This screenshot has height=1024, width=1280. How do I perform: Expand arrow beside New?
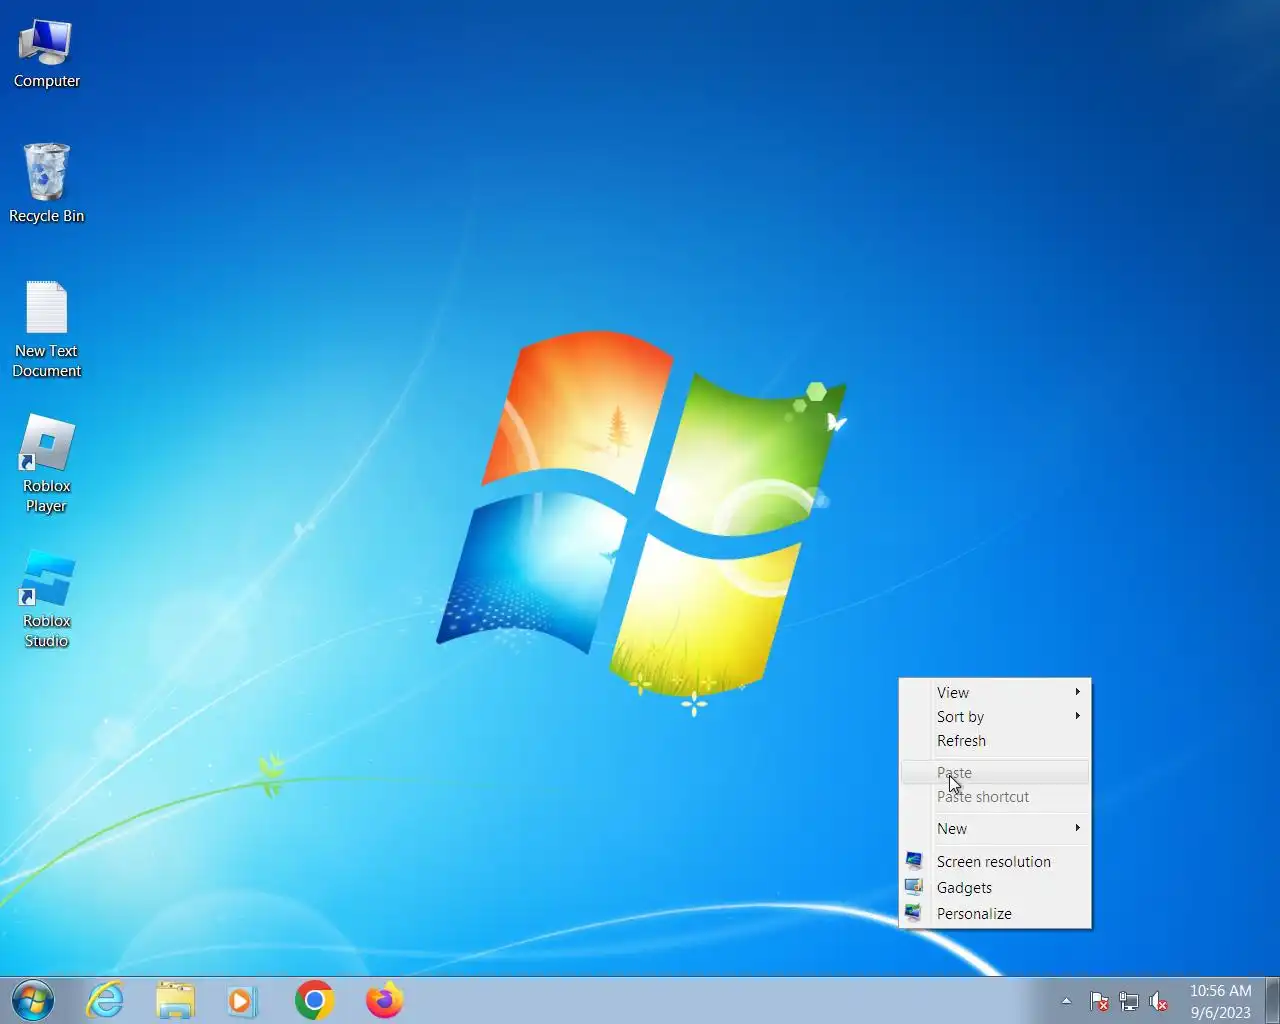tap(1077, 828)
